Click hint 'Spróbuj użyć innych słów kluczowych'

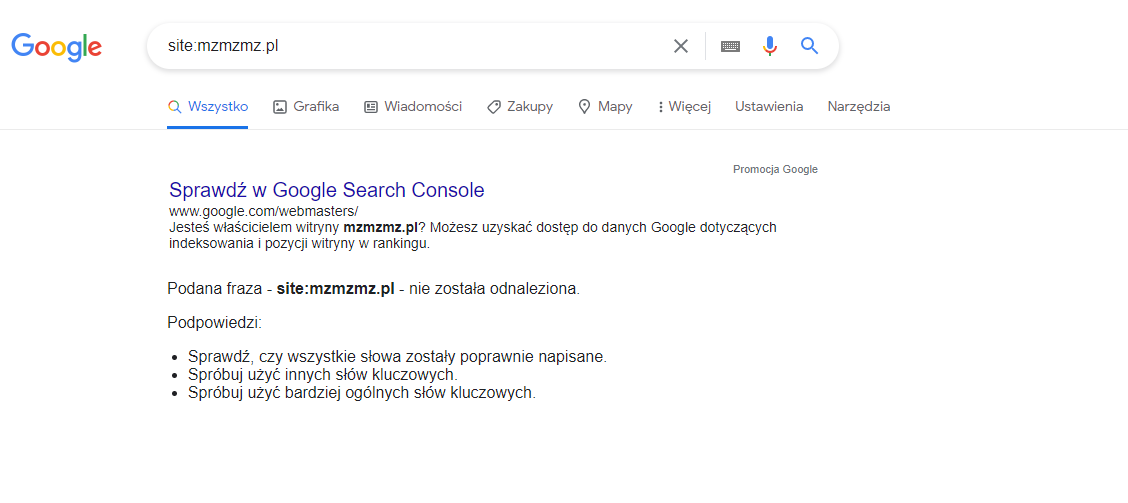tap(323, 375)
